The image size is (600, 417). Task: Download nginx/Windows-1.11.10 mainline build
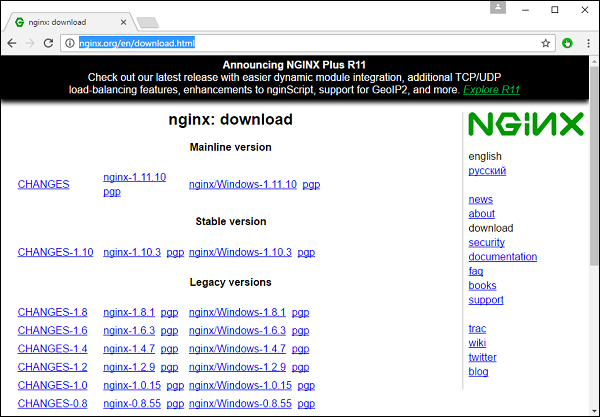click(x=242, y=184)
